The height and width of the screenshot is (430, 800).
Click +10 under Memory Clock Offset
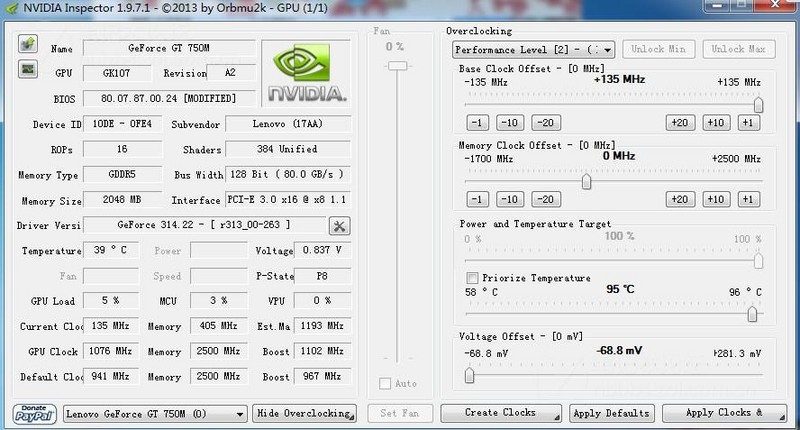coord(716,199)
